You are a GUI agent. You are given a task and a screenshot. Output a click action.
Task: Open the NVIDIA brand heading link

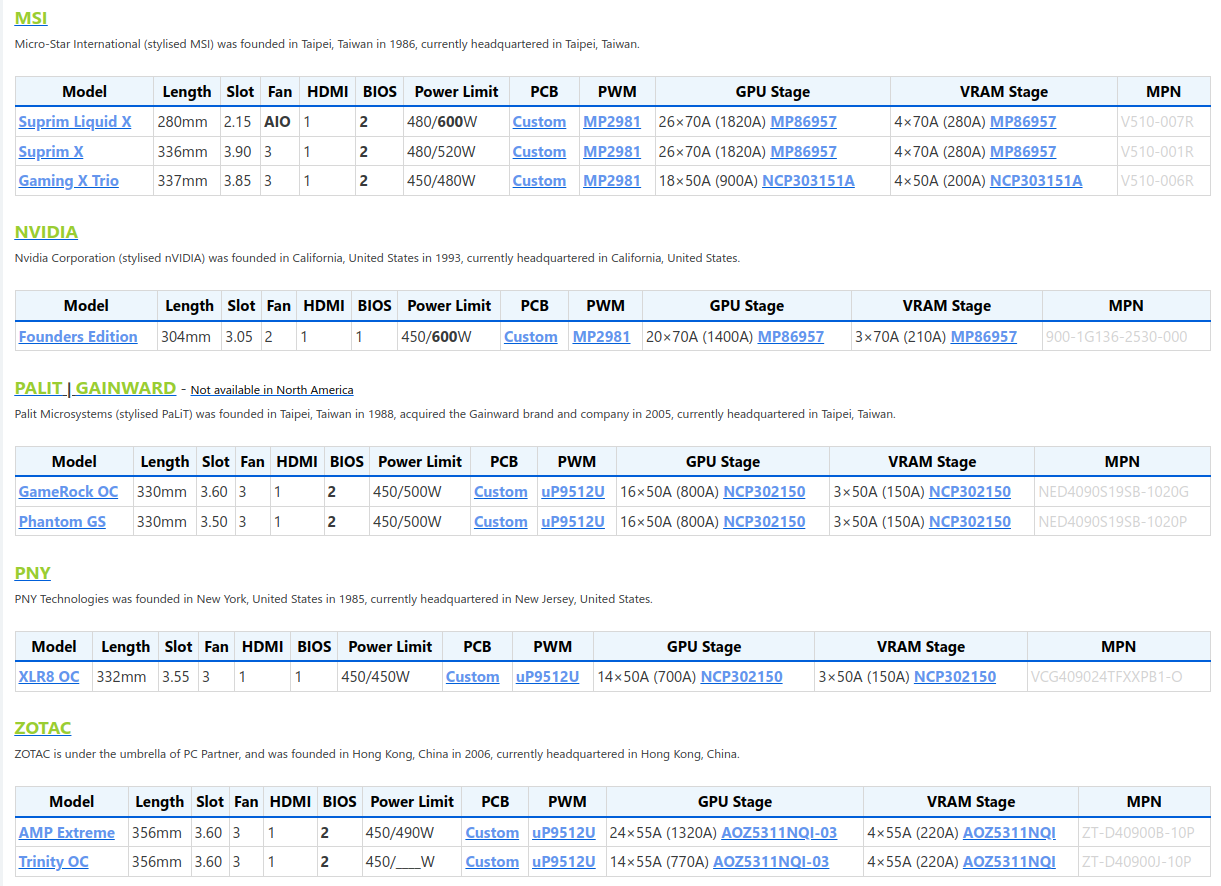click(46, 232)
